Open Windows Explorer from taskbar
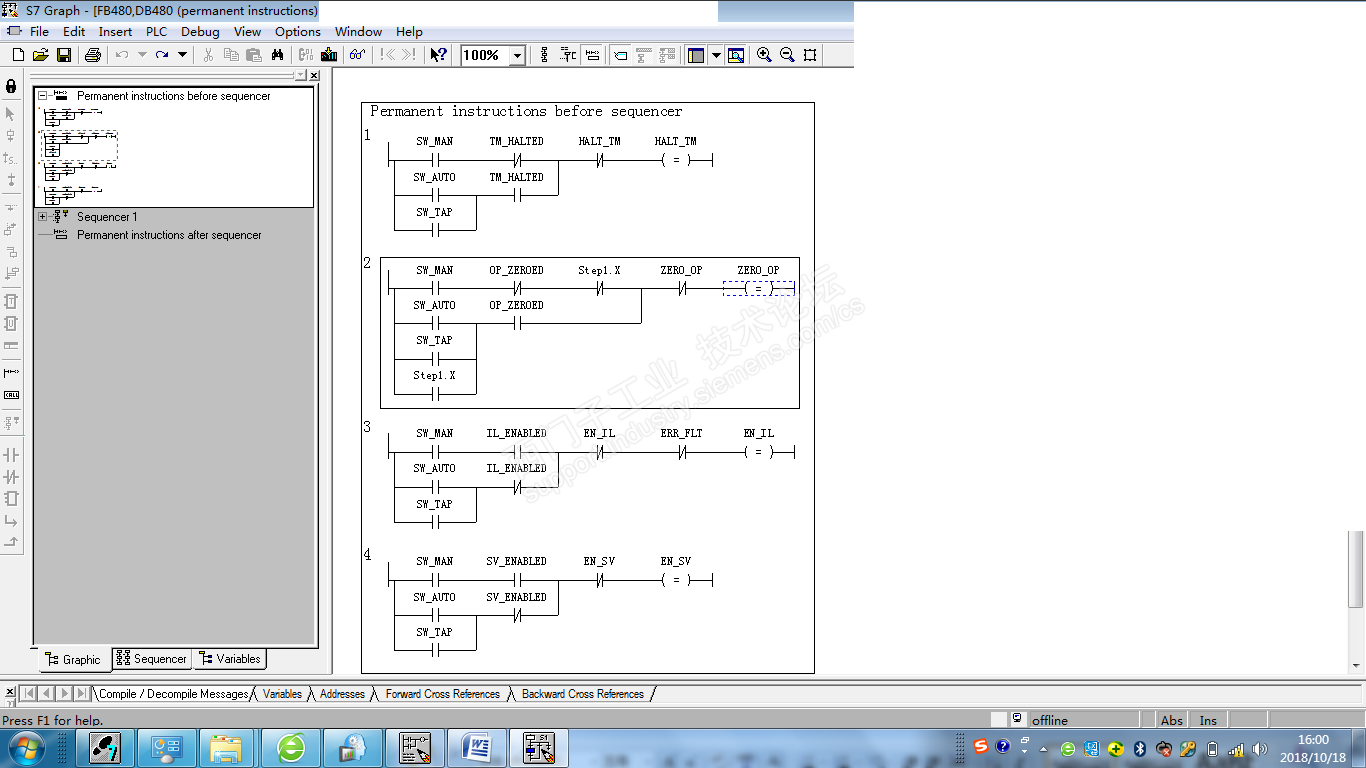Screen dimensions: 1366x768 tap(227, 748)
